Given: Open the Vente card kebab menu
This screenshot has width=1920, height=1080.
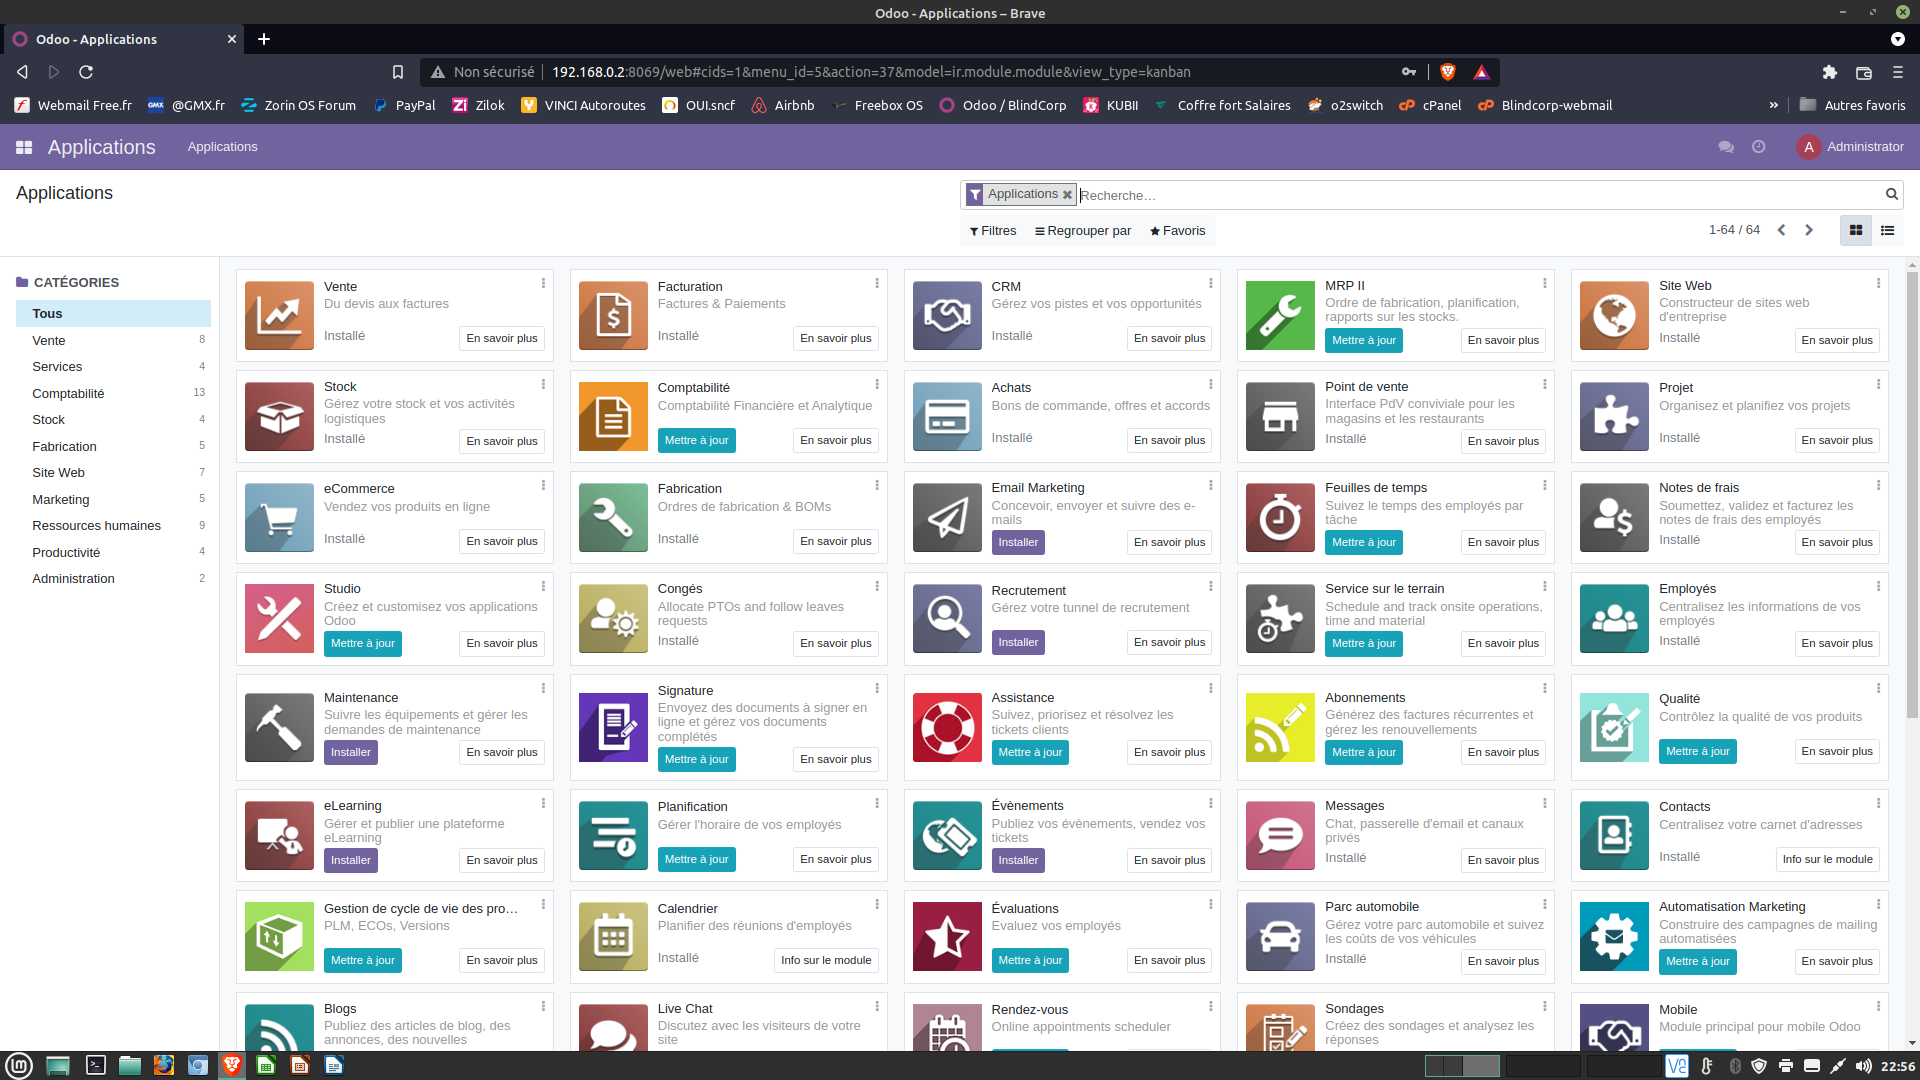Looking at the screenshot, I should pos(543,284).
